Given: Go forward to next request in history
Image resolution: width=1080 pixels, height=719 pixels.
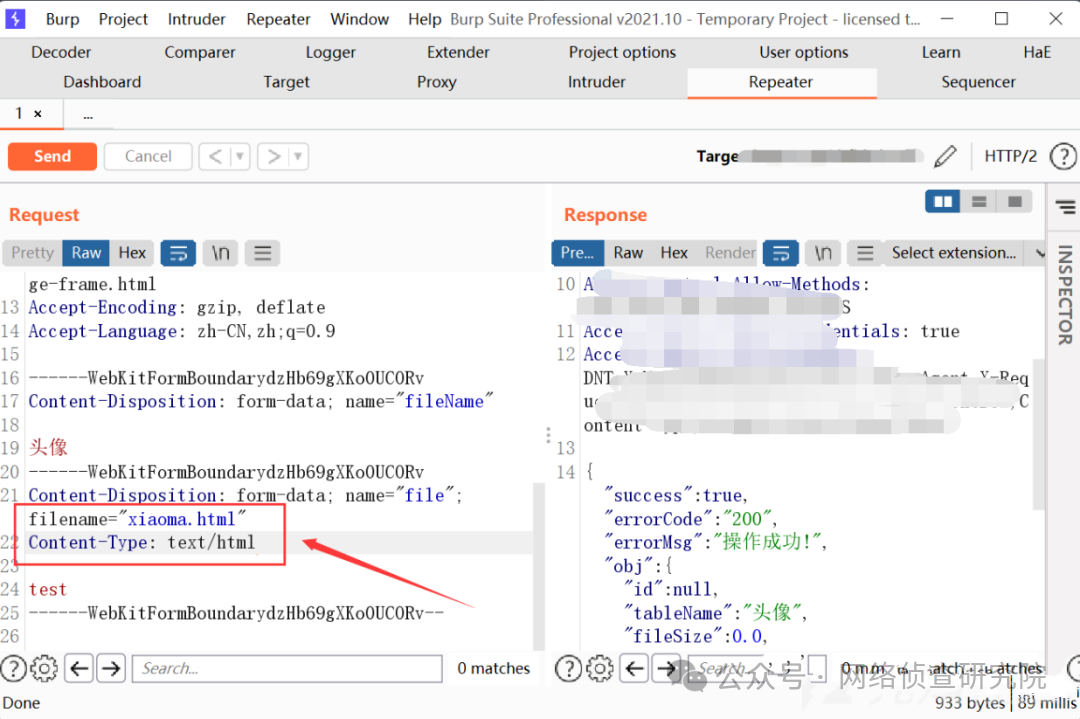Looking at the screenshot, I should (274, 156).
